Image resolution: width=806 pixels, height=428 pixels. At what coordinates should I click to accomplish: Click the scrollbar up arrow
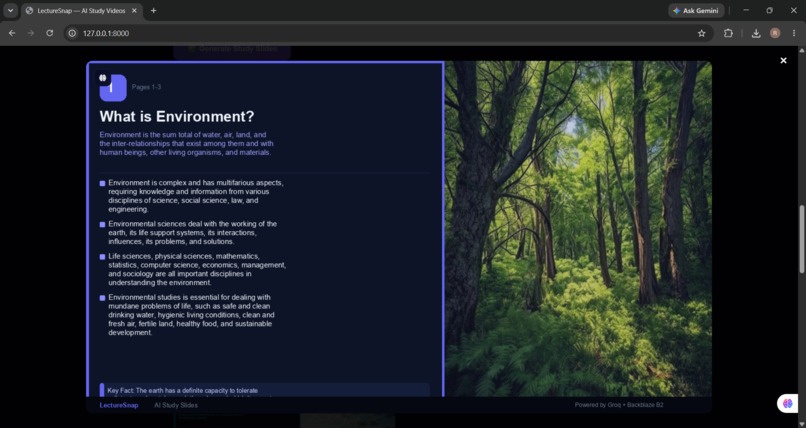[801, 50]
